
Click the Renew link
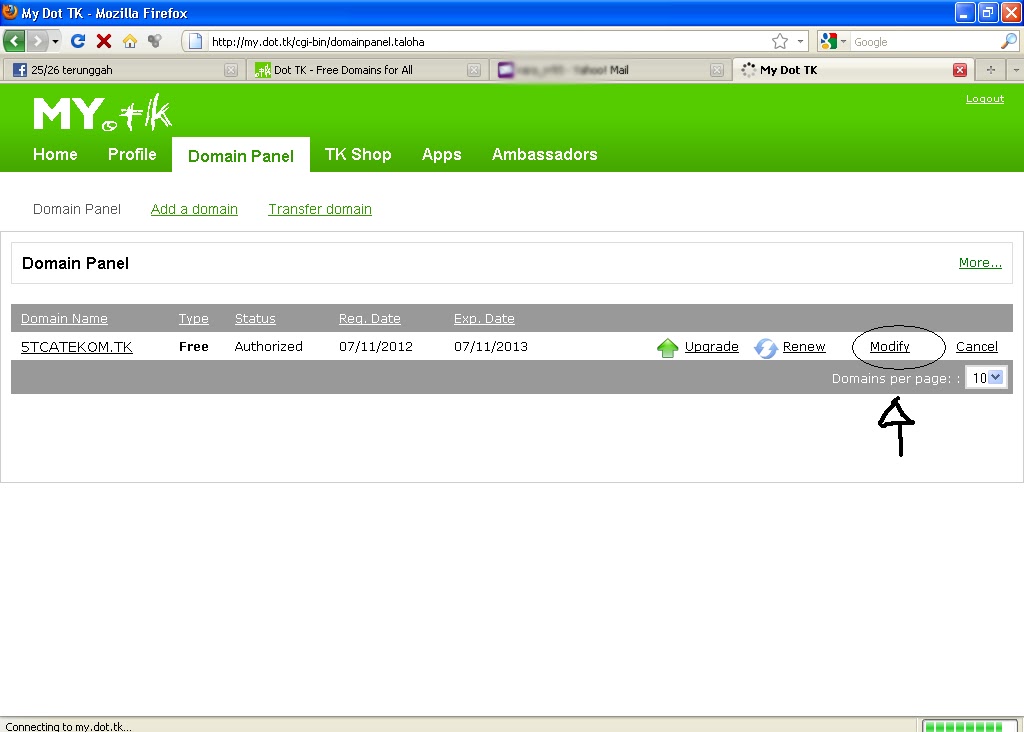(804, 347)
